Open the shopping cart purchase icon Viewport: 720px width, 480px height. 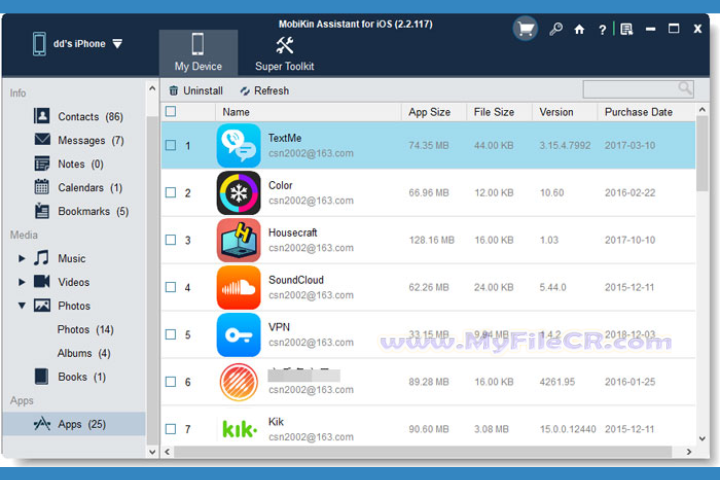click(x=525, y=29)
